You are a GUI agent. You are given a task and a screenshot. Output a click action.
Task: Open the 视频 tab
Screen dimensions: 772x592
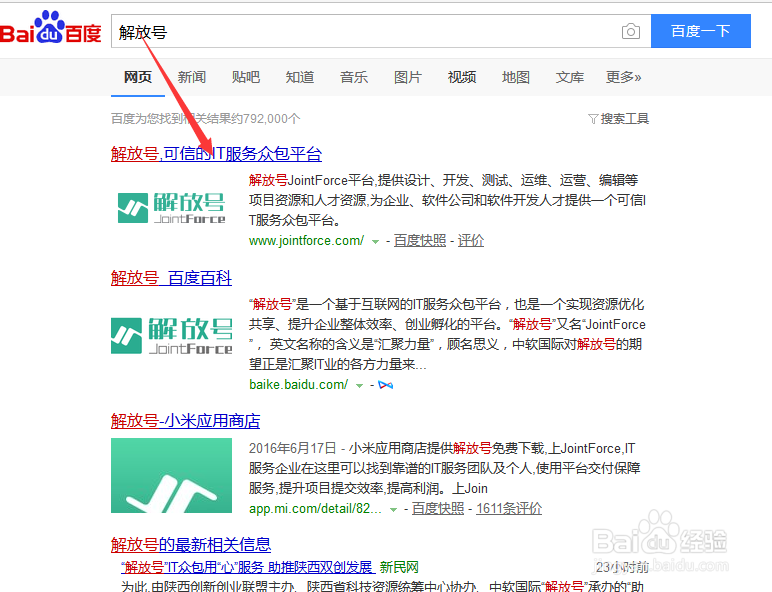tap(462, 77)
